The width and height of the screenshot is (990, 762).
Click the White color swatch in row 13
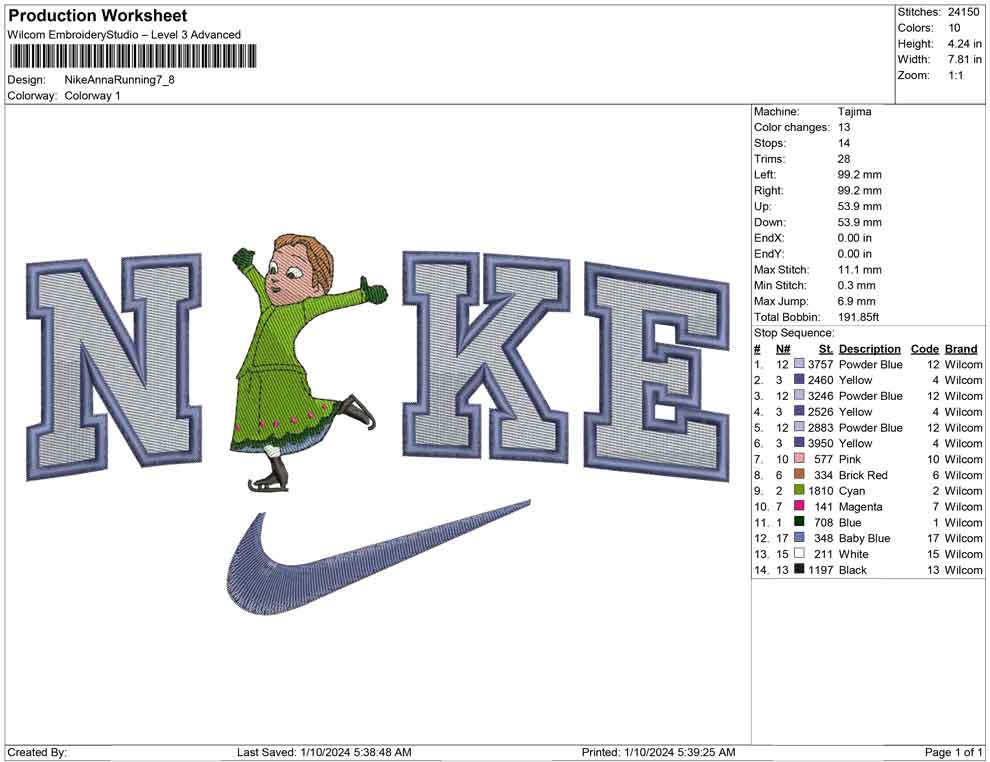pyautogui.click(x=799, y=554)
